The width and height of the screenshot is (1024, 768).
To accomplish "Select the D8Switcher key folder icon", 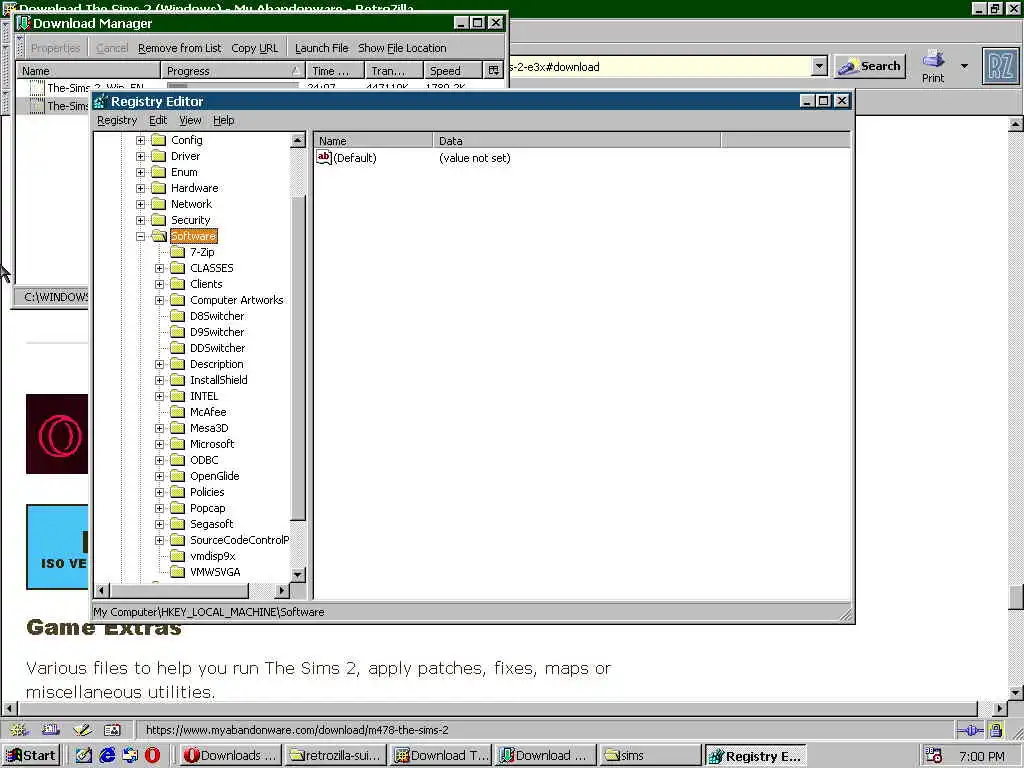I will click(x=178, y=316).
